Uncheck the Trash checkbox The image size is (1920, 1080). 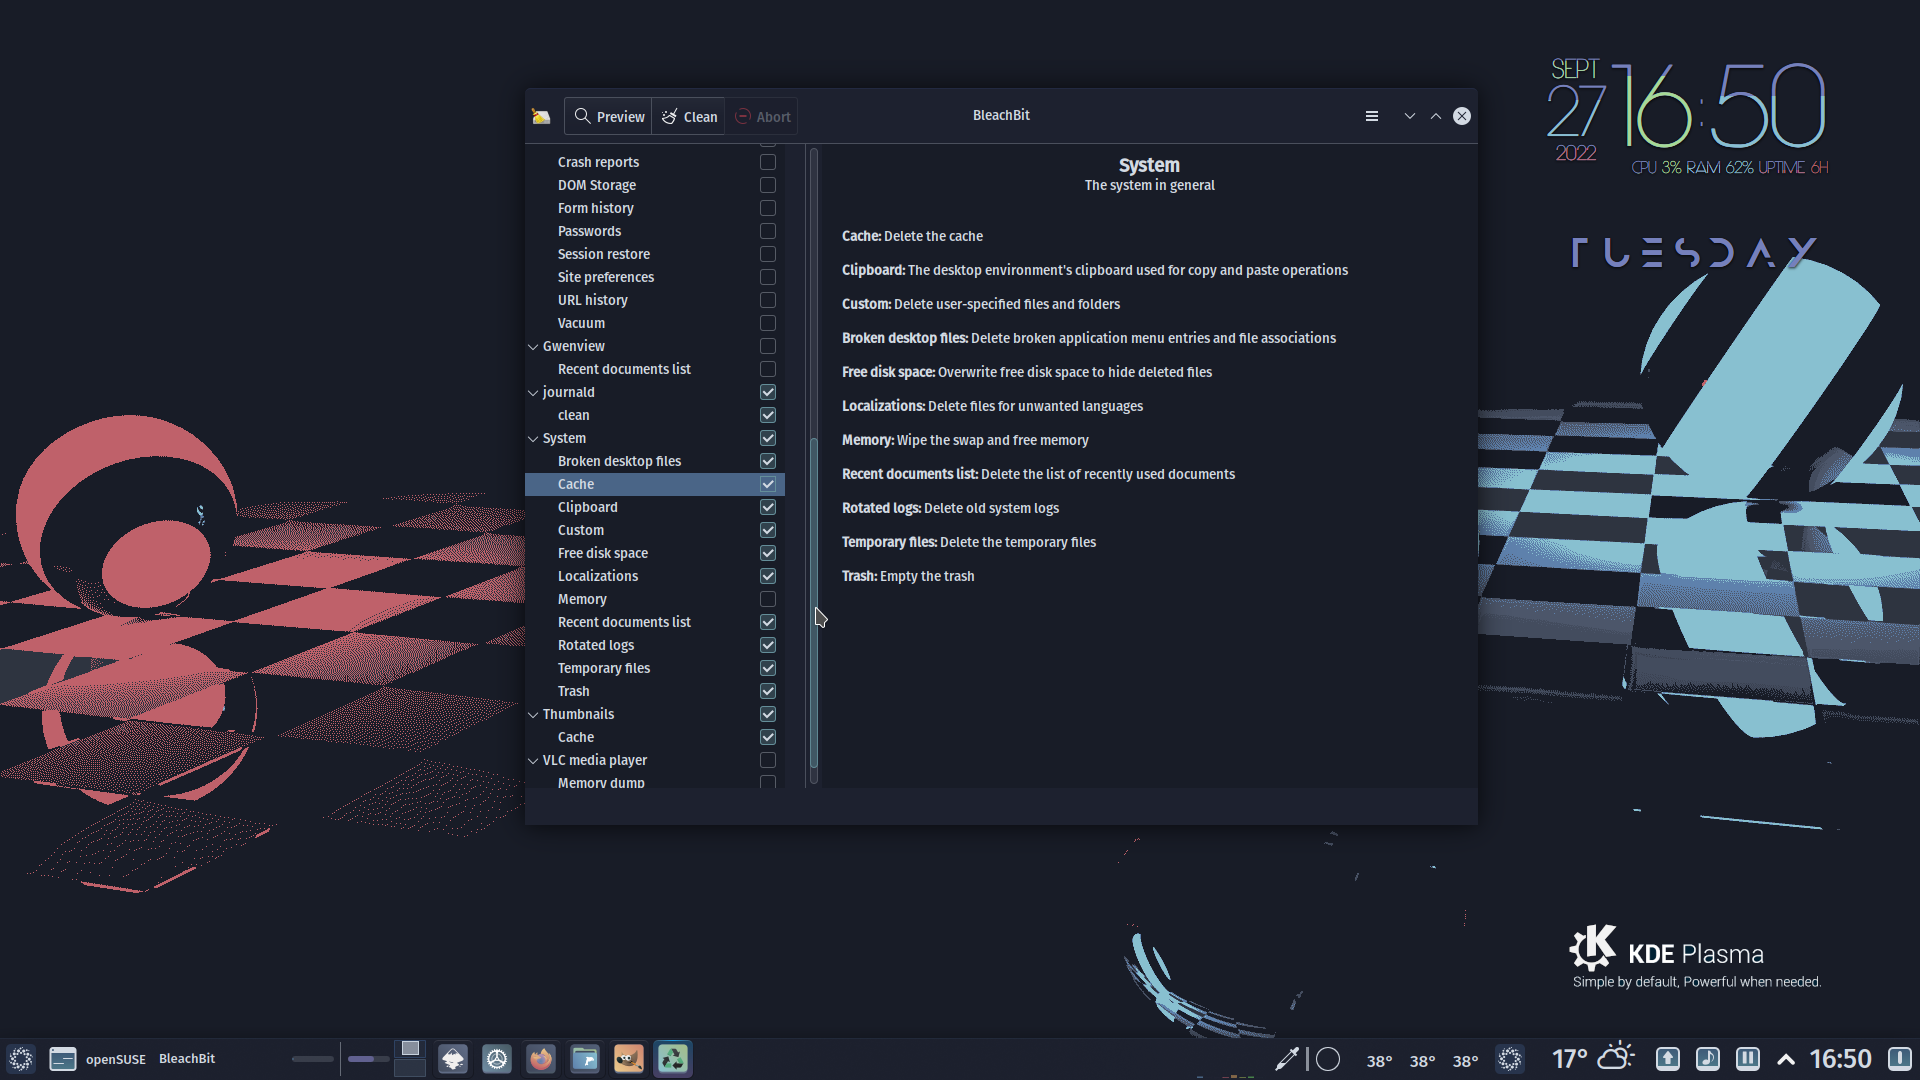click(768, 691)
